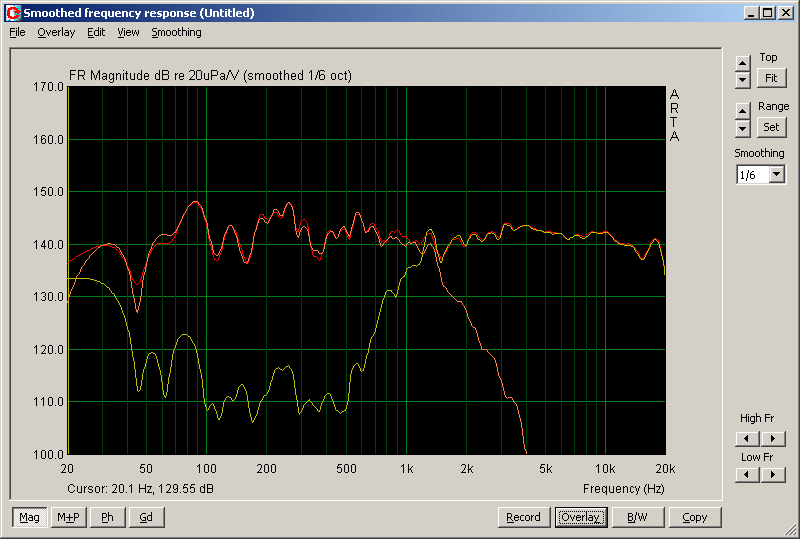Open the Overlay menu
This screenshot has height=539, width=800.
coord(56,32)
